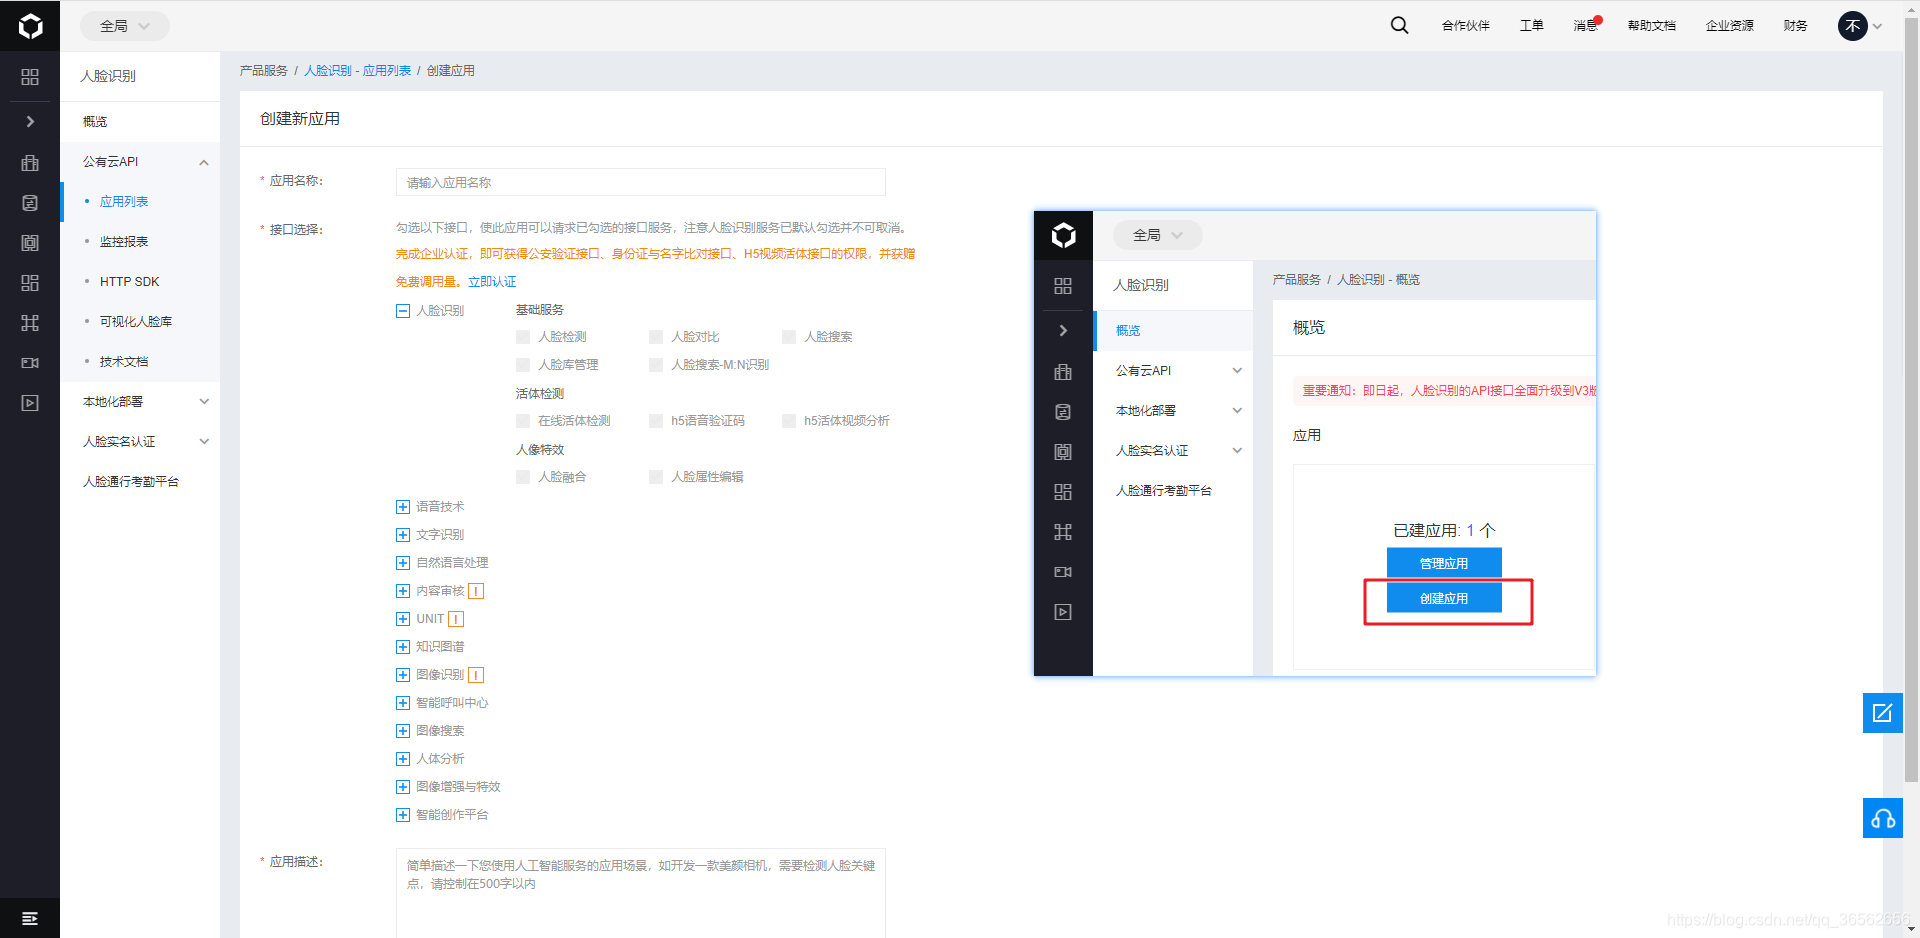Screen dimensions: 1920x938
Task: Check the 在线活体检测 checkbox
Action: [523, 421]
